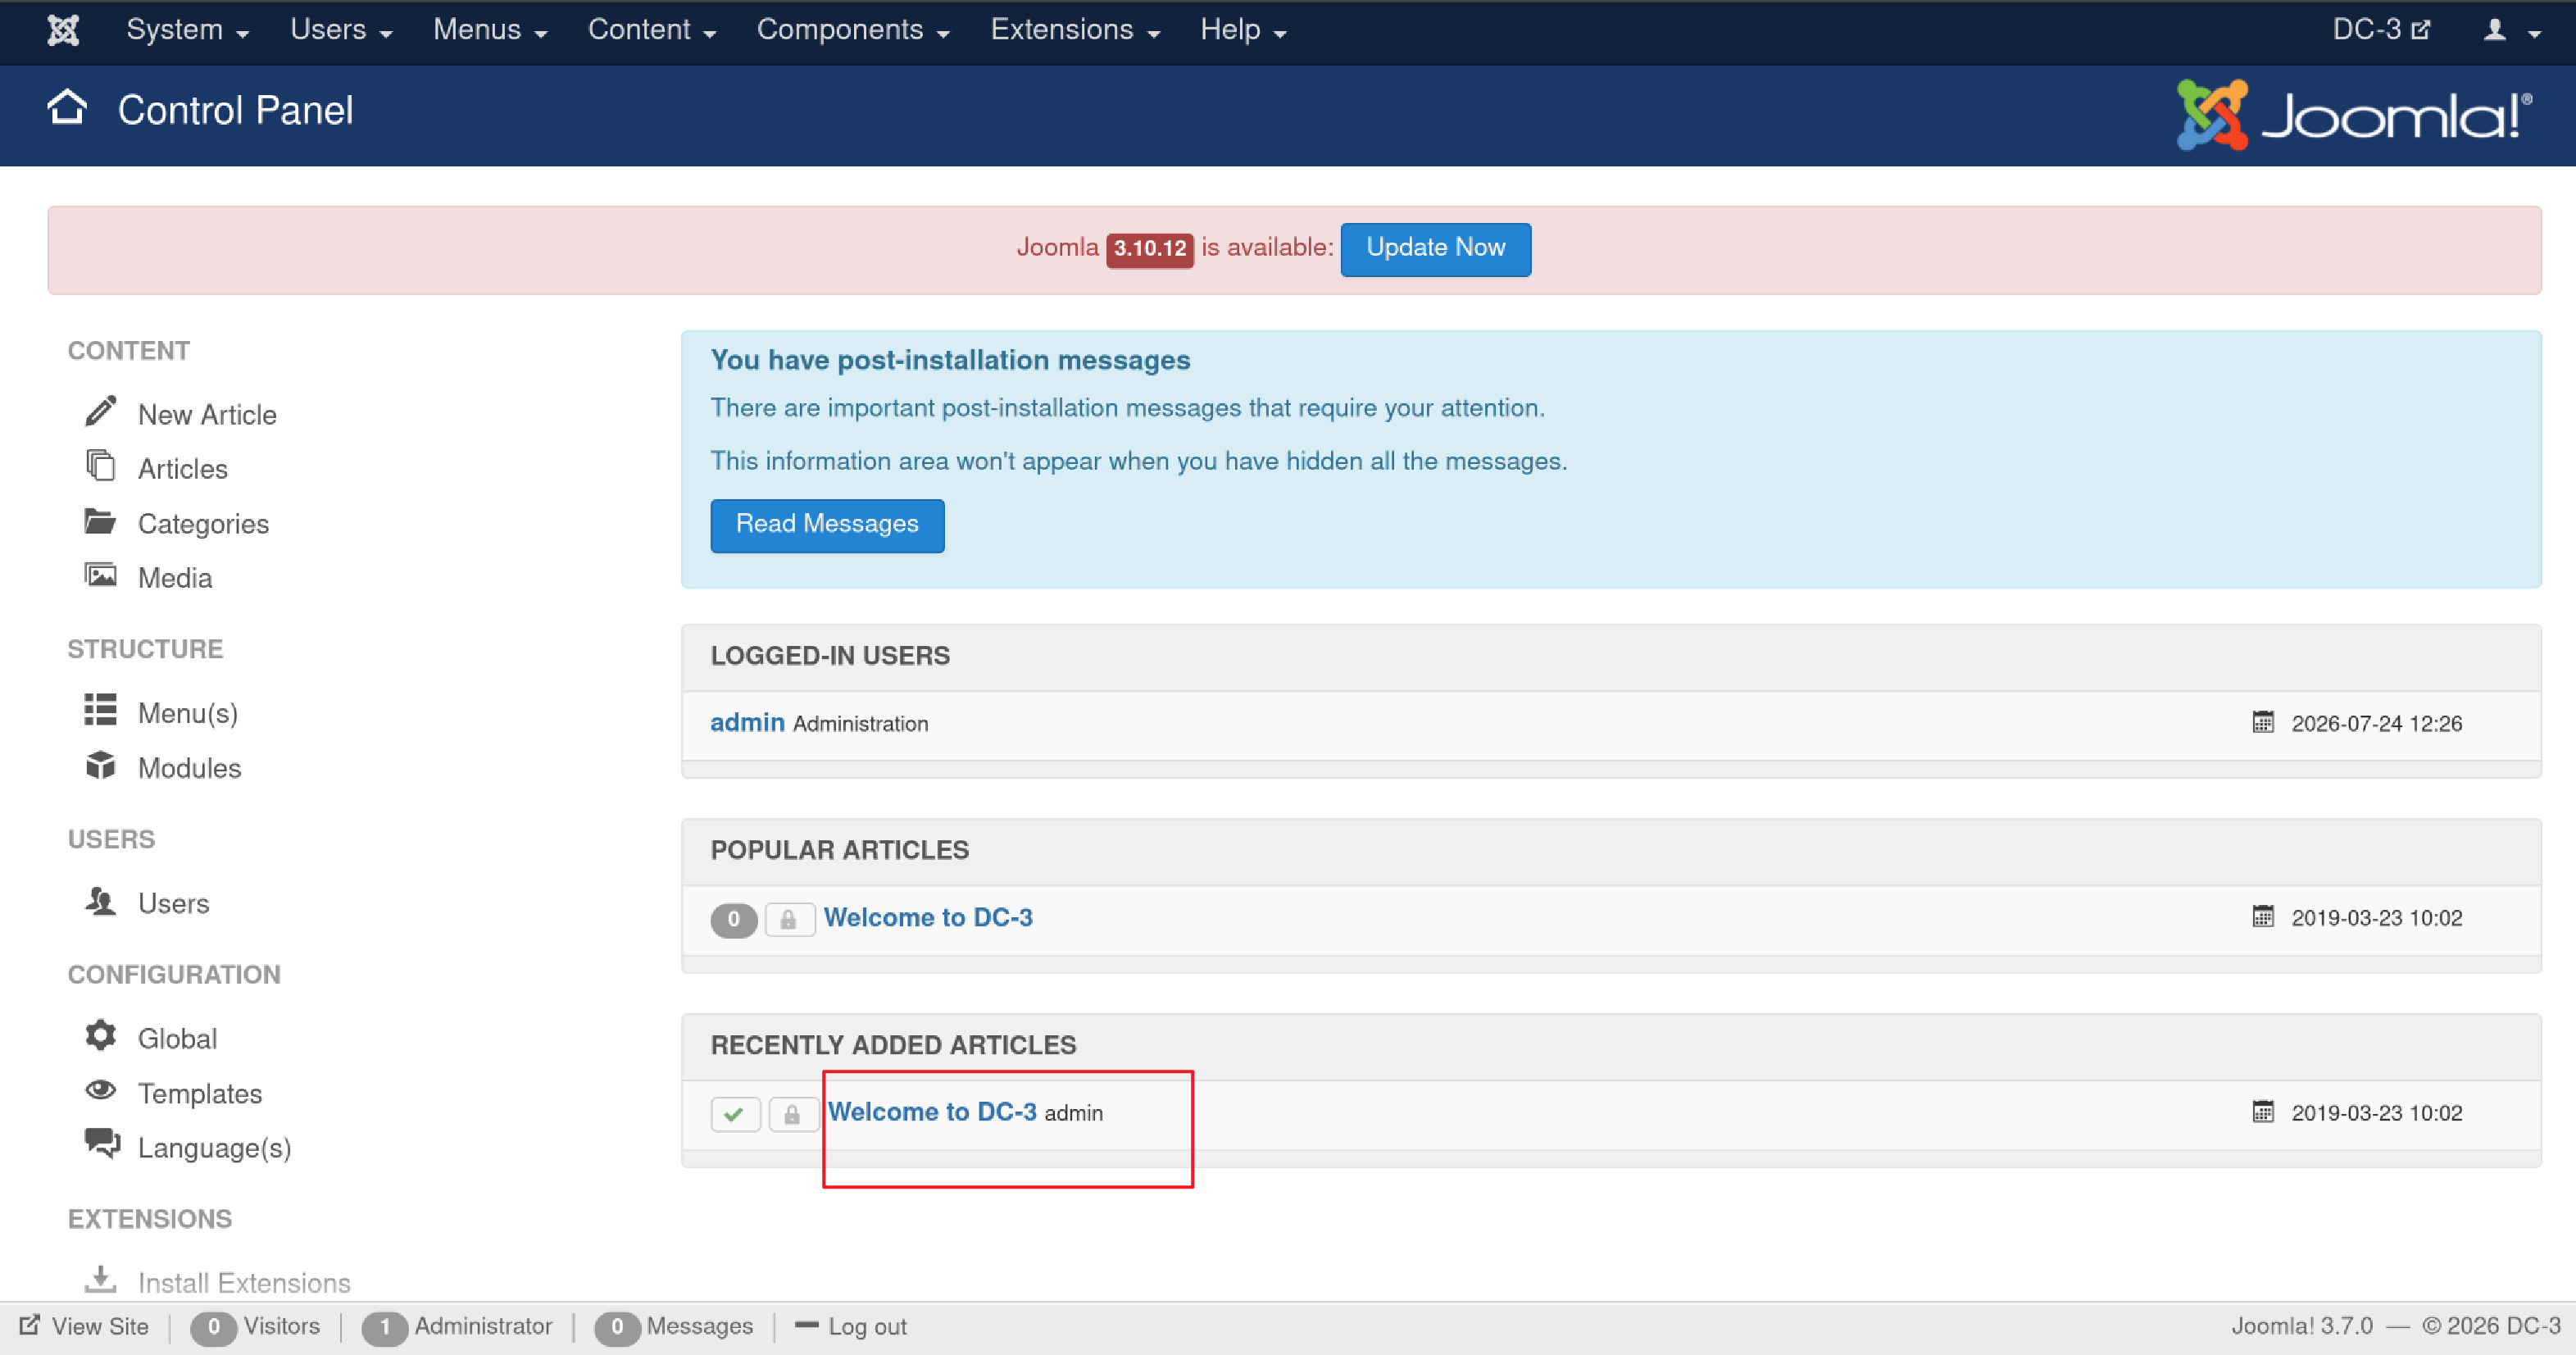
Task: Toggle published checkmark for recently added article
Action: pyautogui.click(x=735, y=1114)
